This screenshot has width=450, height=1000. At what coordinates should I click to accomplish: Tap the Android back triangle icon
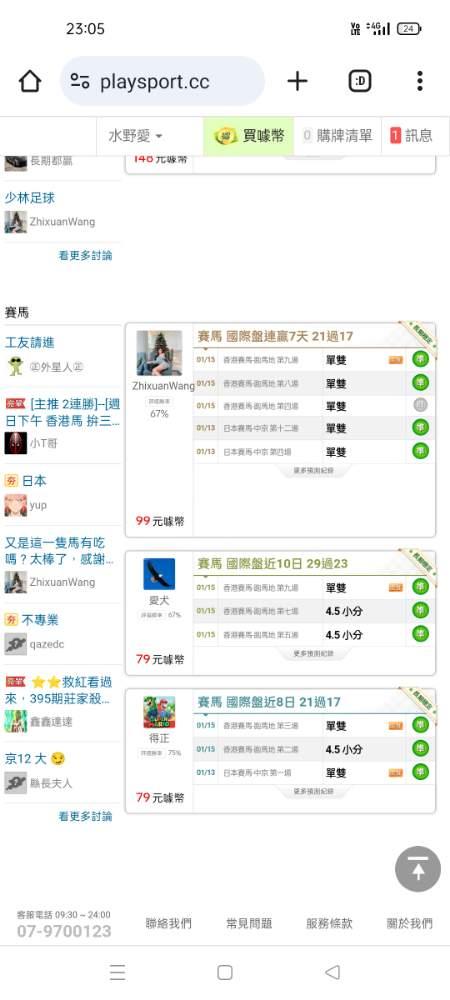332,972
